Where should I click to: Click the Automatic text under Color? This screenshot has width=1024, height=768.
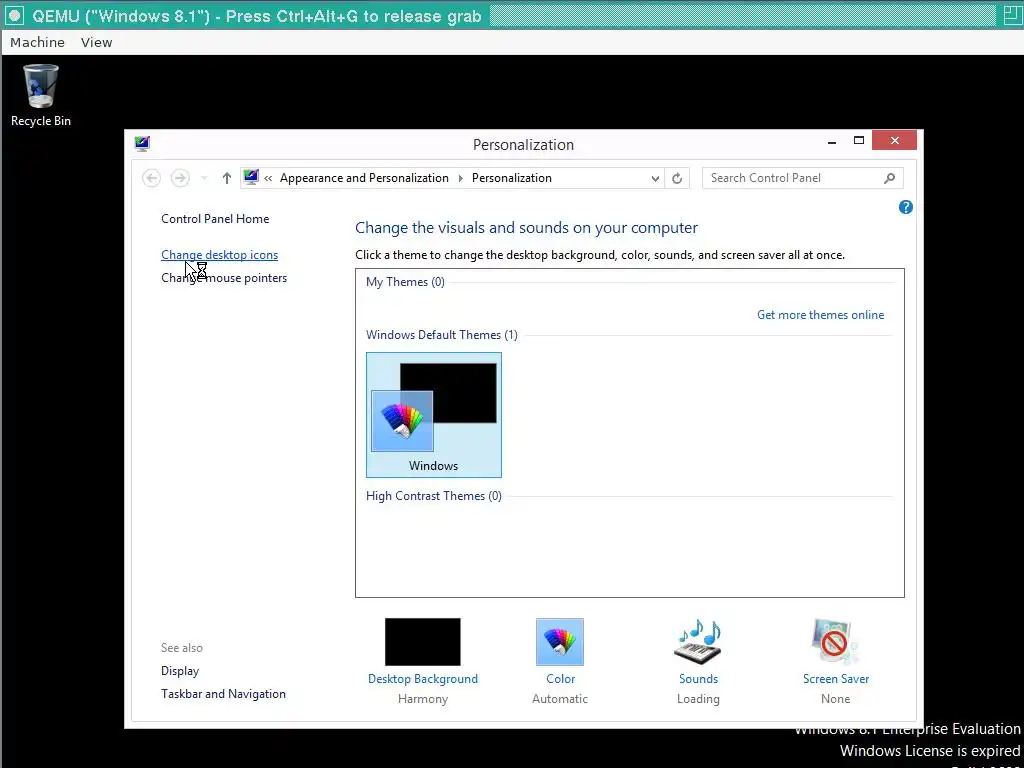(560, 699)
